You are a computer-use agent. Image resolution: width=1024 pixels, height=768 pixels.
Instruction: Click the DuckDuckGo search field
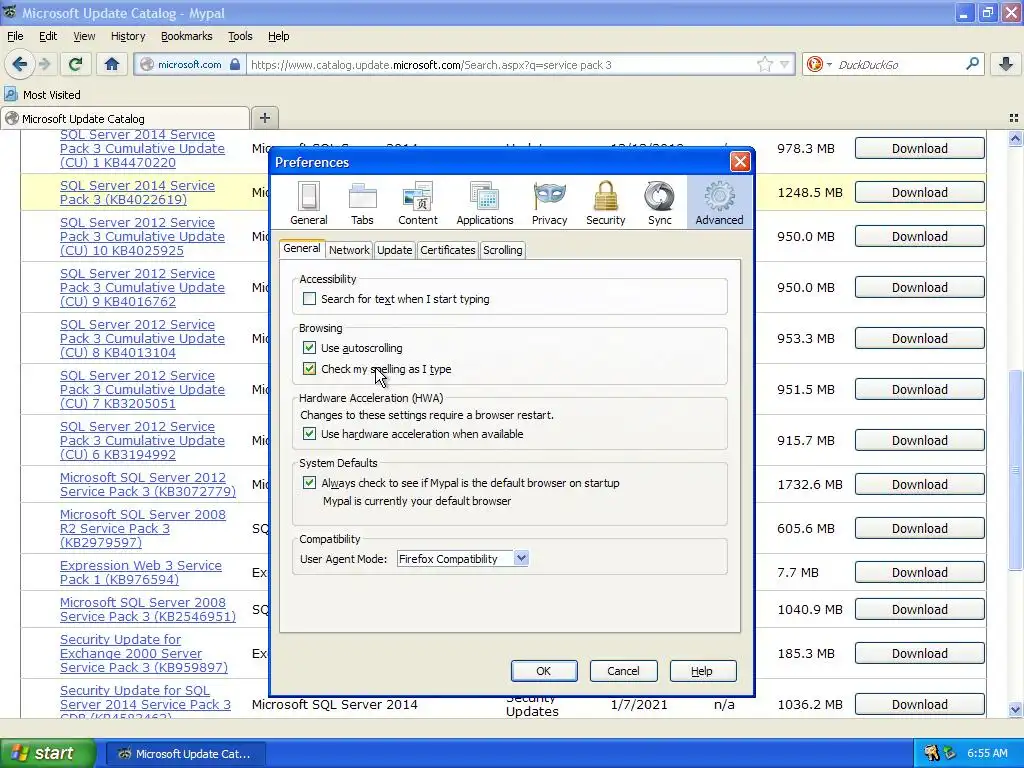898,65
